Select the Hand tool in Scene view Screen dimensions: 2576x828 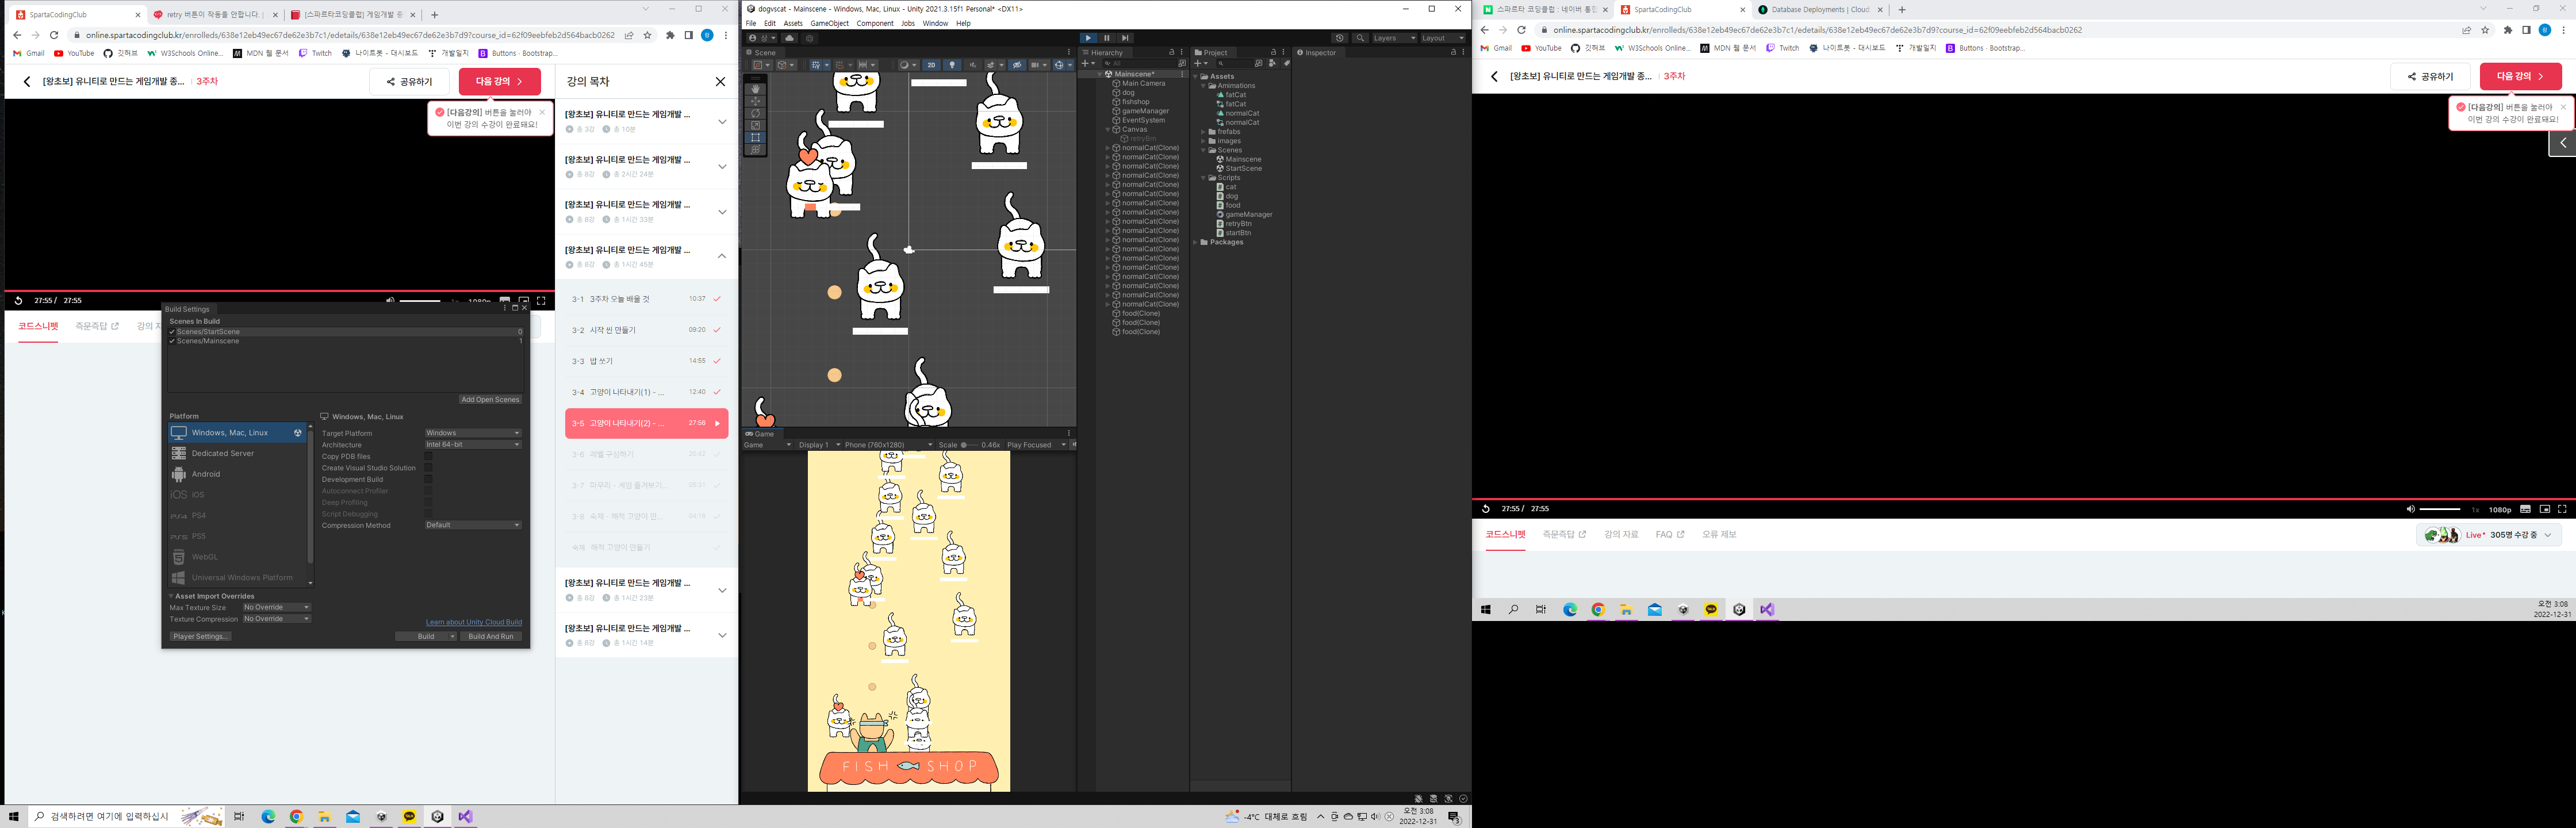(x=756, y=89)
